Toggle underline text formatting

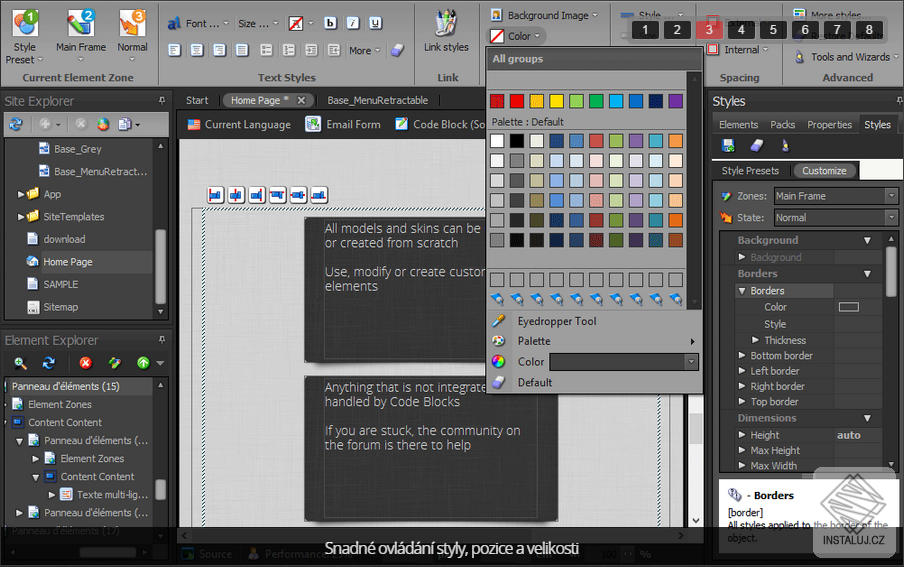(375, 23)
